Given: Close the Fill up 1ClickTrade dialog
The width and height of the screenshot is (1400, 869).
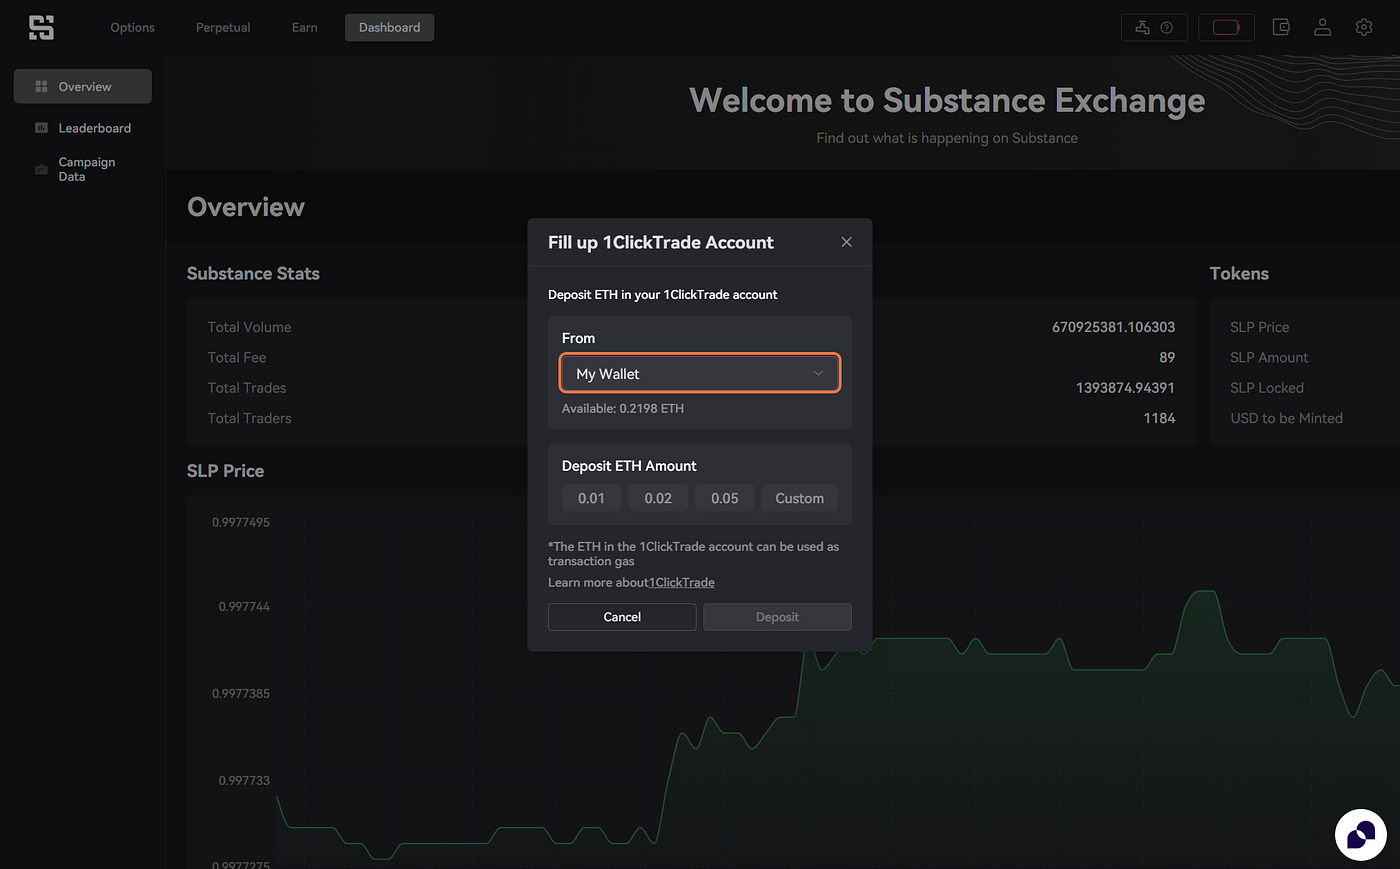Looking at the screenshot, I should (x=846, y=242).
